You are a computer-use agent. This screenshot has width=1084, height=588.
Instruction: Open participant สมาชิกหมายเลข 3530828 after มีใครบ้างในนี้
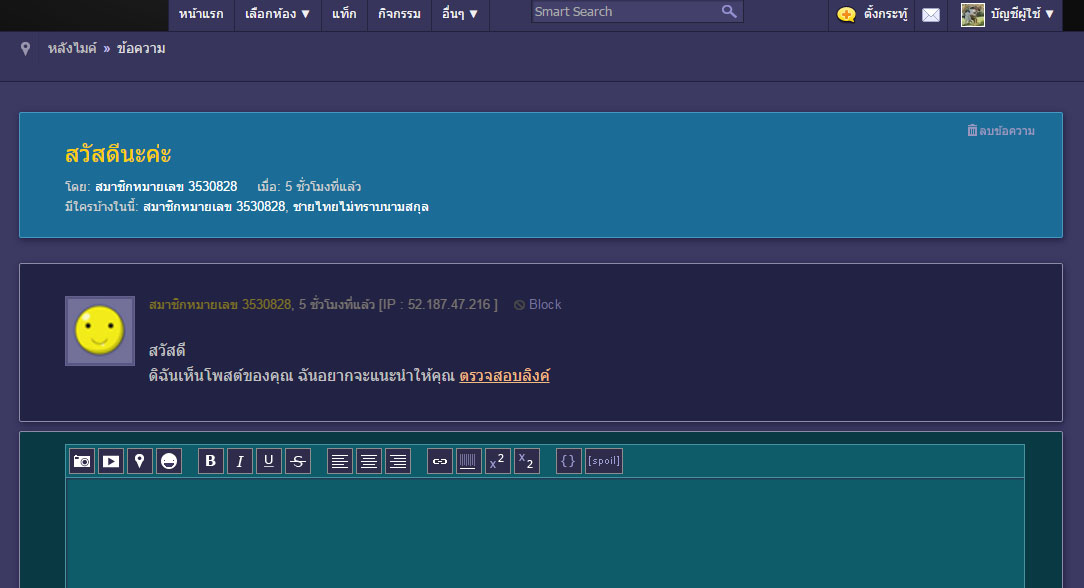click(214, 207)
